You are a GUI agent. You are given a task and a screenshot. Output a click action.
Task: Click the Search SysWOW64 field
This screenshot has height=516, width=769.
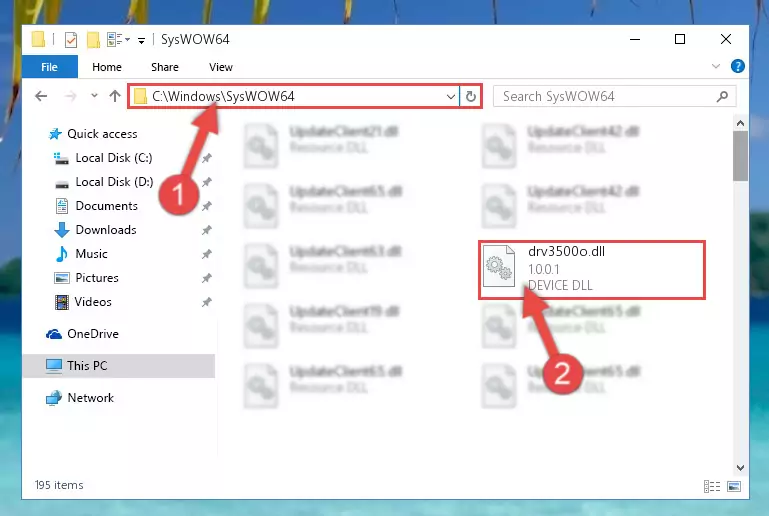(615, 97)
